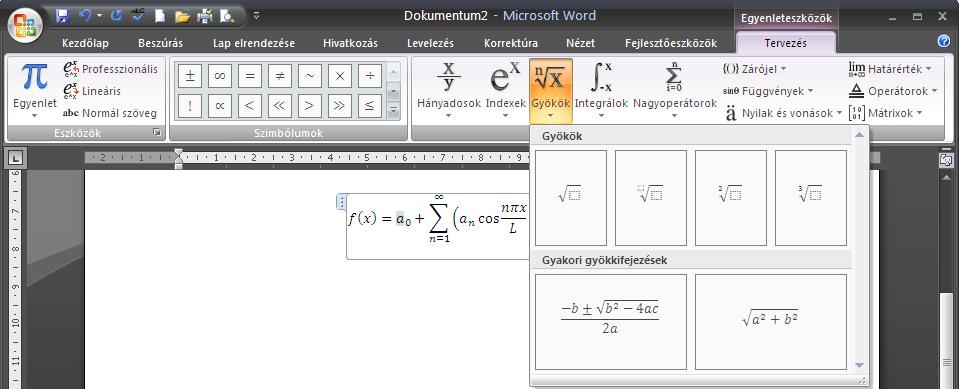The height and width of the screenshot is (389, 959).
Task: Undo the last action
Action: point(84,16)
